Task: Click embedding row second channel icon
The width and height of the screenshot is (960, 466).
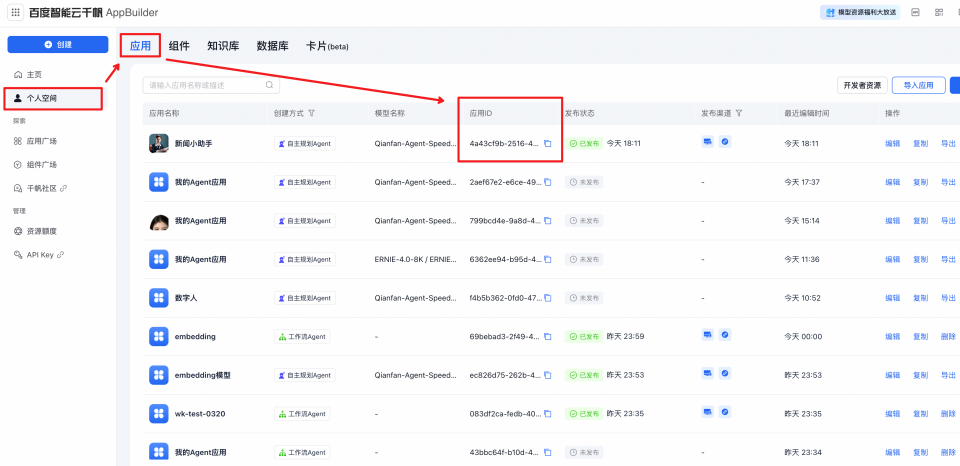Action: point(725,334)
